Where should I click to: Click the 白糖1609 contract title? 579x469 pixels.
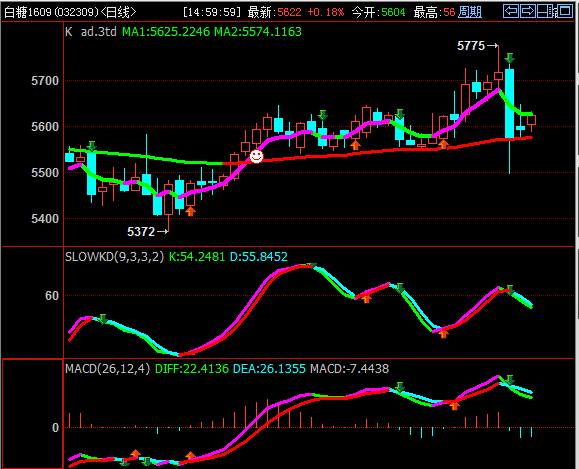28,12
